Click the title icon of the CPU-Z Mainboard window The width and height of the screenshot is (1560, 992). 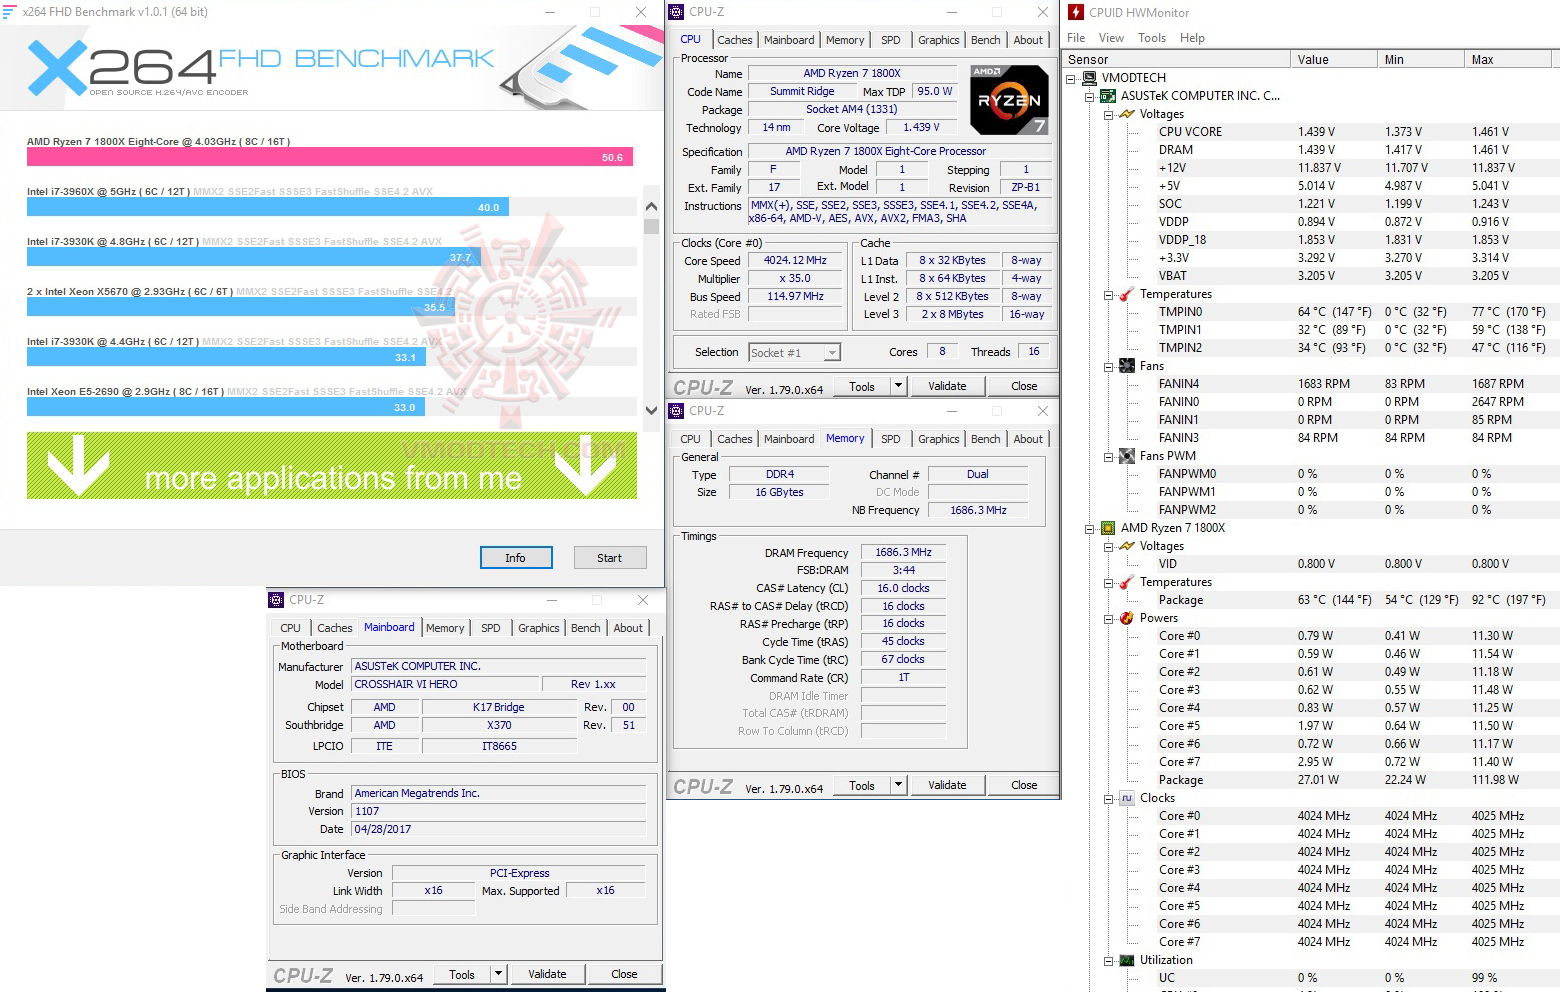(x=276, y=600)
